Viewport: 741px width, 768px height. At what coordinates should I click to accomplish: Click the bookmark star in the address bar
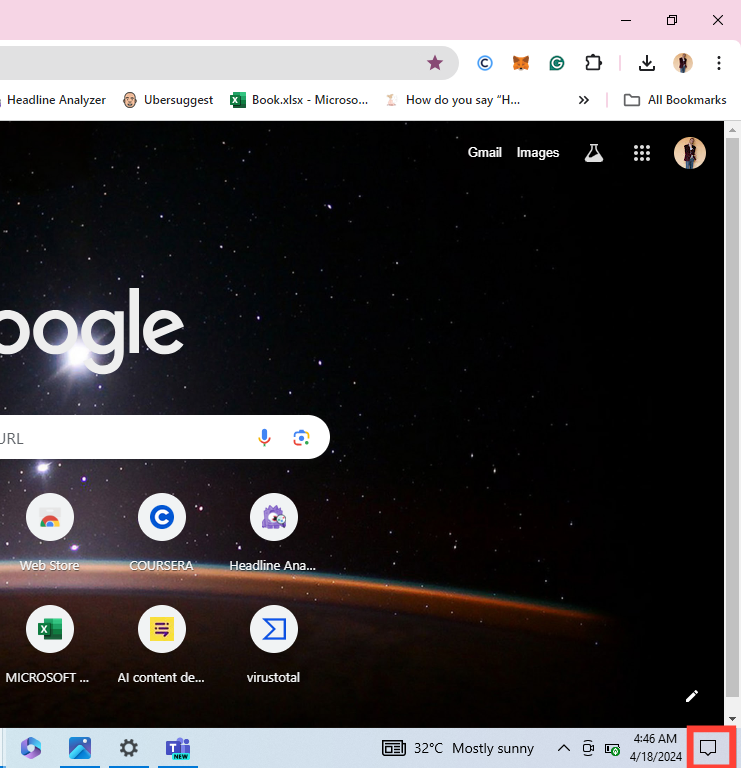pos(434,63)
